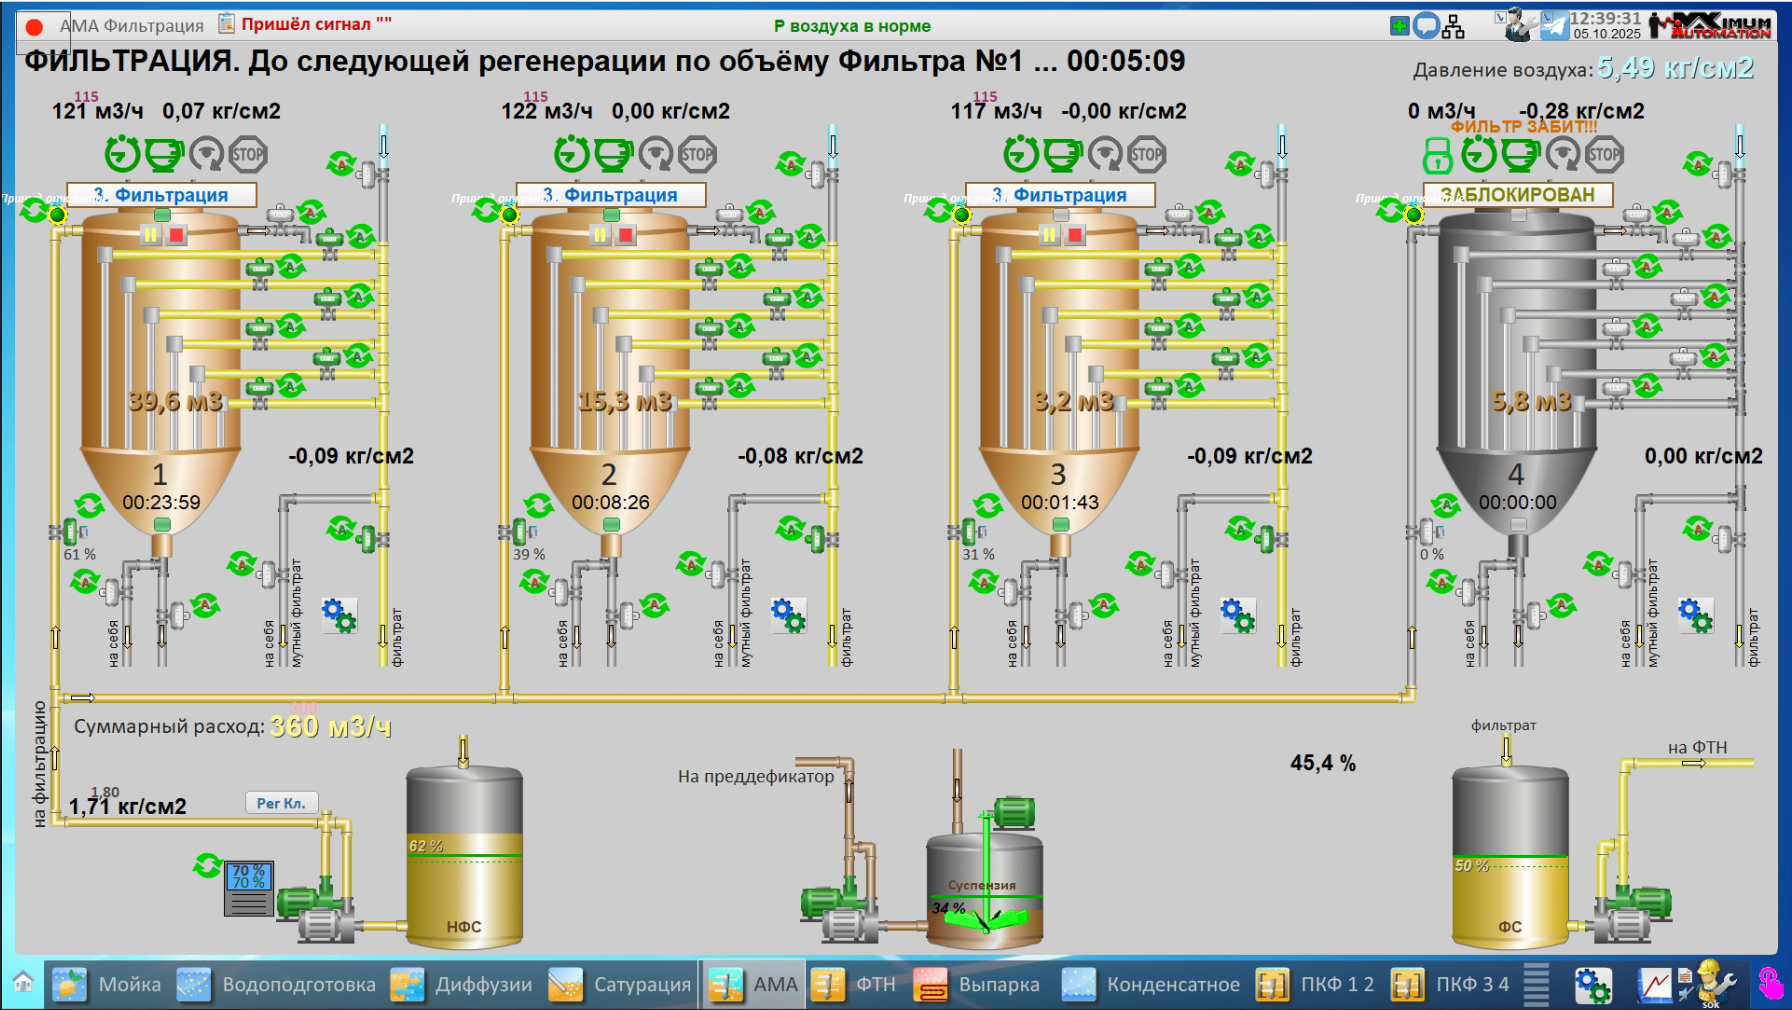Open the '3. Фильтрация' status box of Filter 1
The height and width of the screenshot is (1010, 1792).
point(162,195)
